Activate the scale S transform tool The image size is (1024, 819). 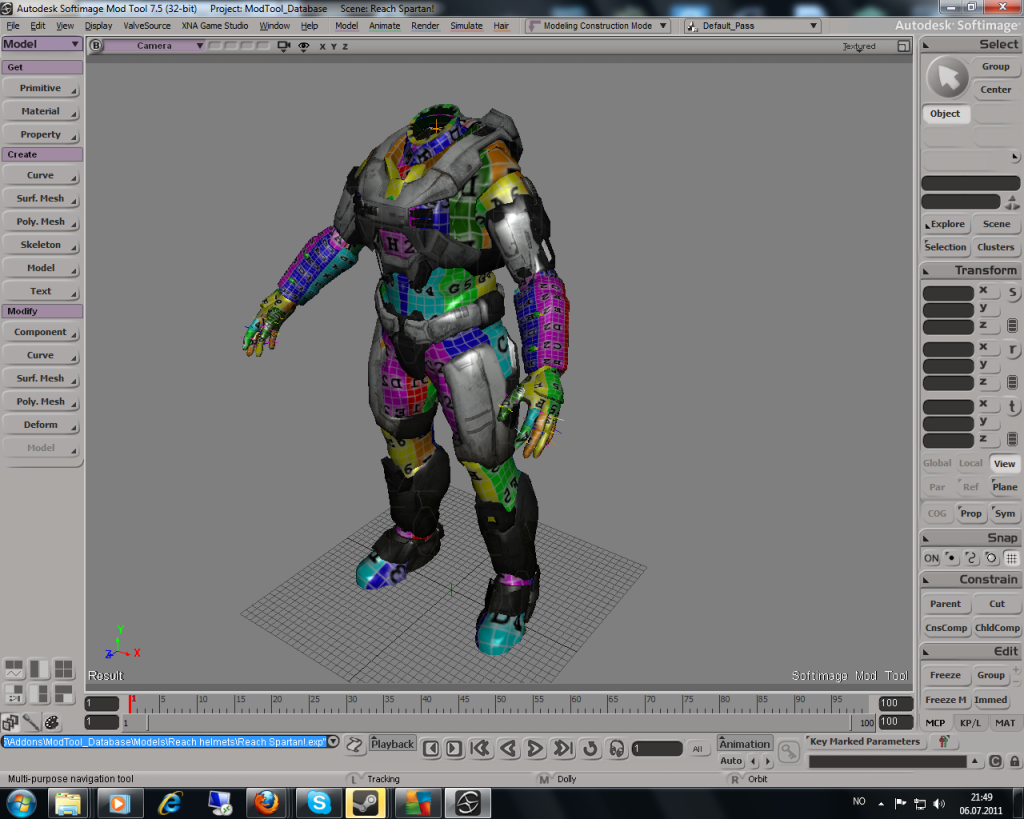click(x=1012, y=292)
